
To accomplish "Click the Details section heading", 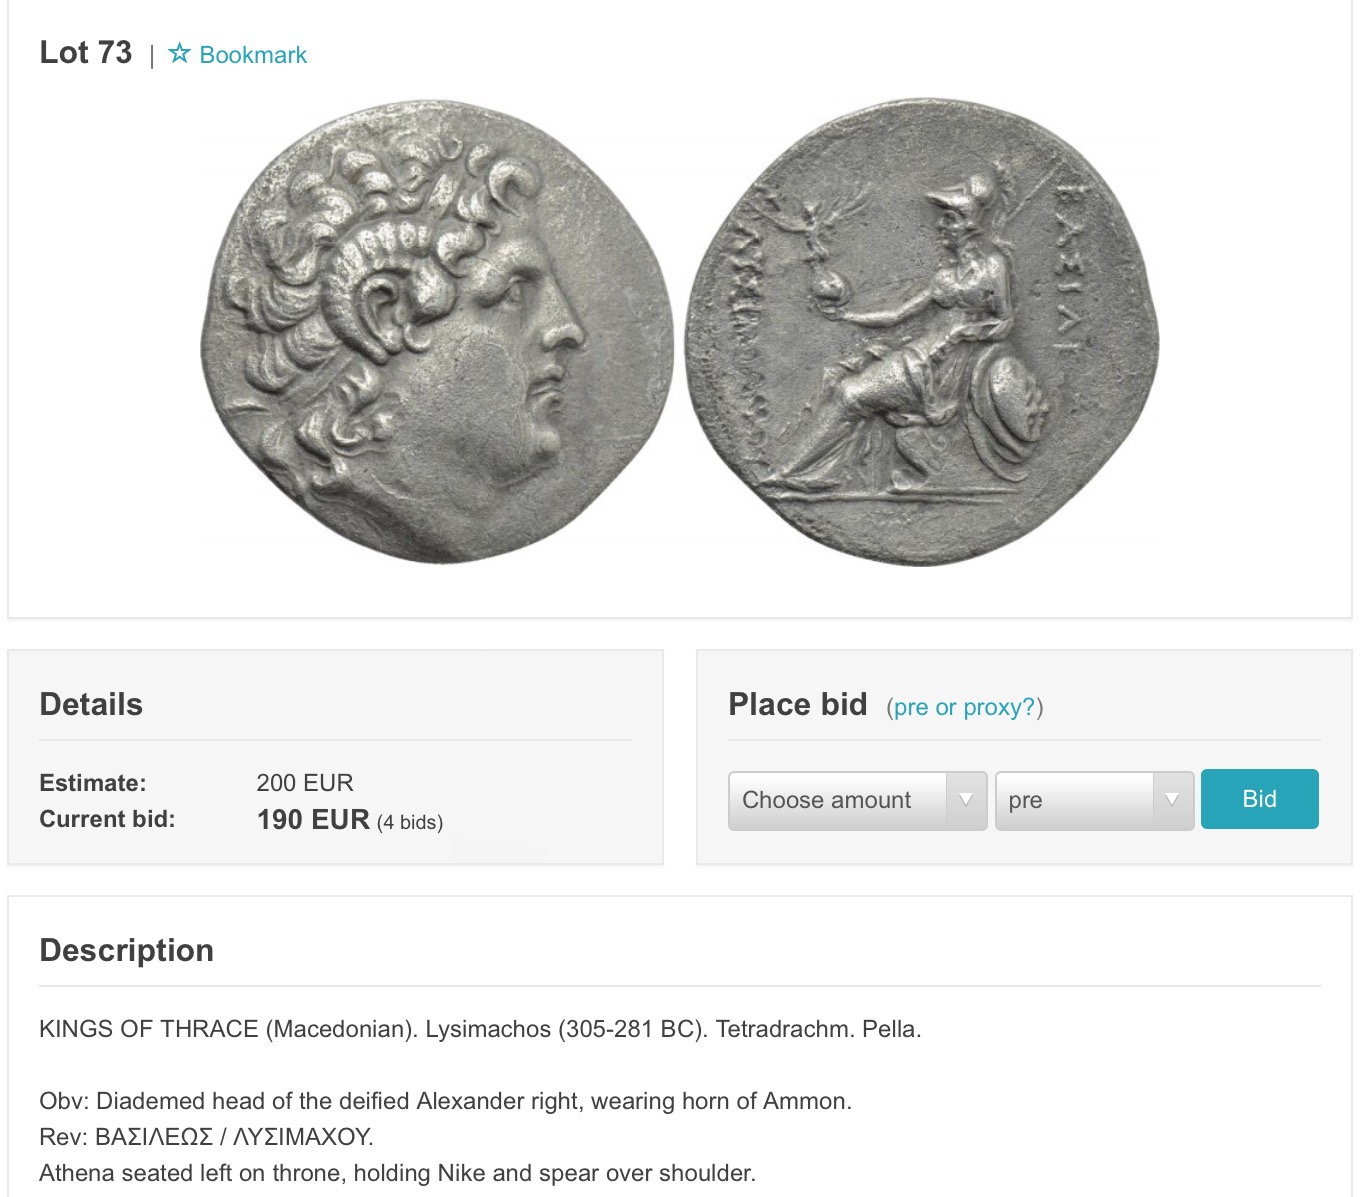I will click(91, 704).
